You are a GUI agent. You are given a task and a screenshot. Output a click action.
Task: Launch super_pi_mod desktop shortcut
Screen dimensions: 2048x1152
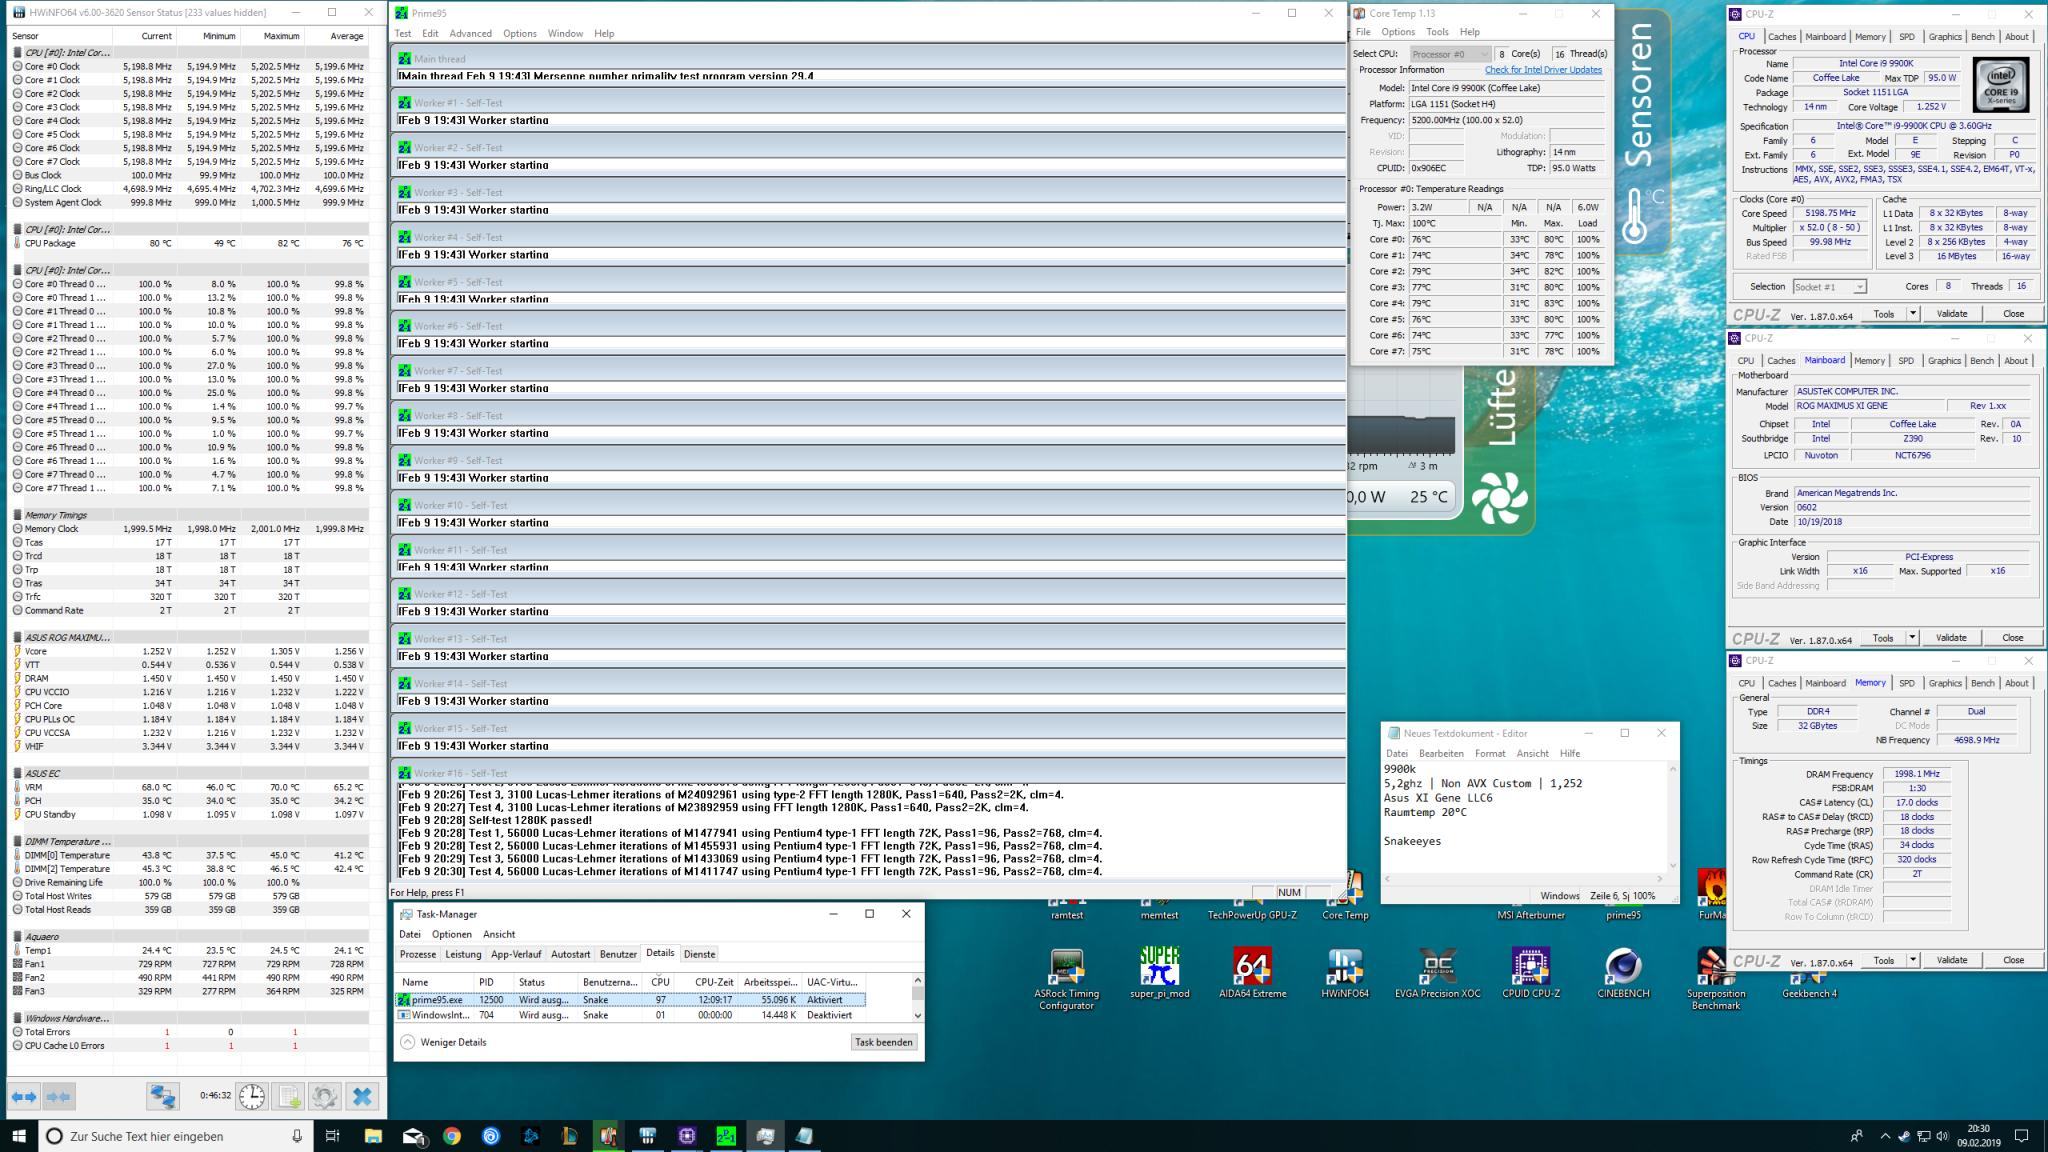click(1159, 971)
